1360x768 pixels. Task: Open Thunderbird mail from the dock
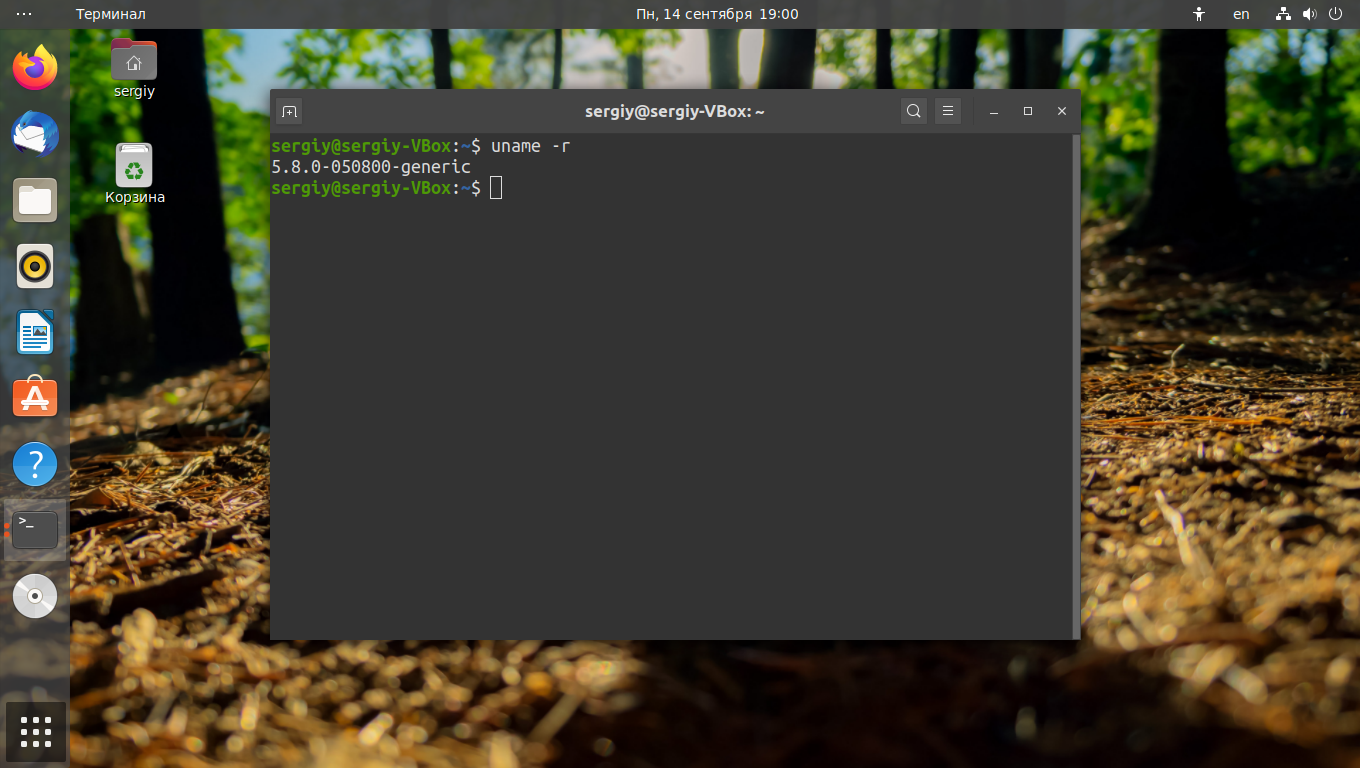35,134
